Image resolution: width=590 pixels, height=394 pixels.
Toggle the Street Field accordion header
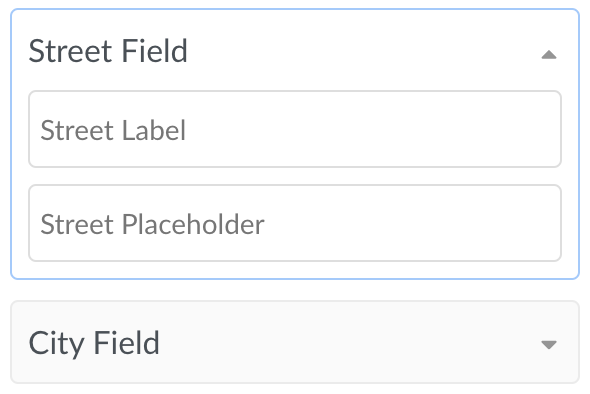point(295,51)
